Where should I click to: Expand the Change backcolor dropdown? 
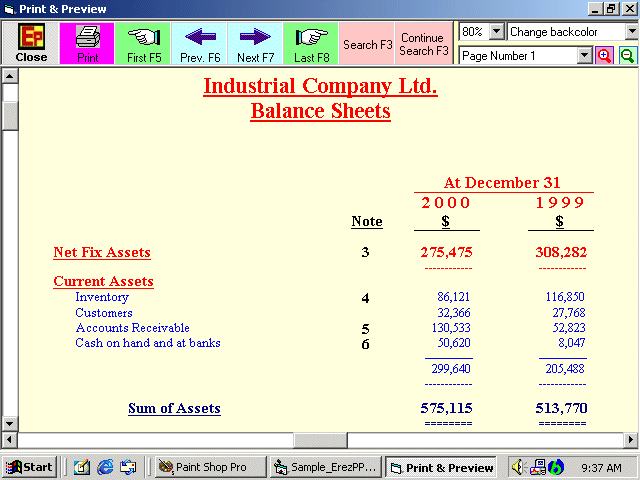pos(632,31)
